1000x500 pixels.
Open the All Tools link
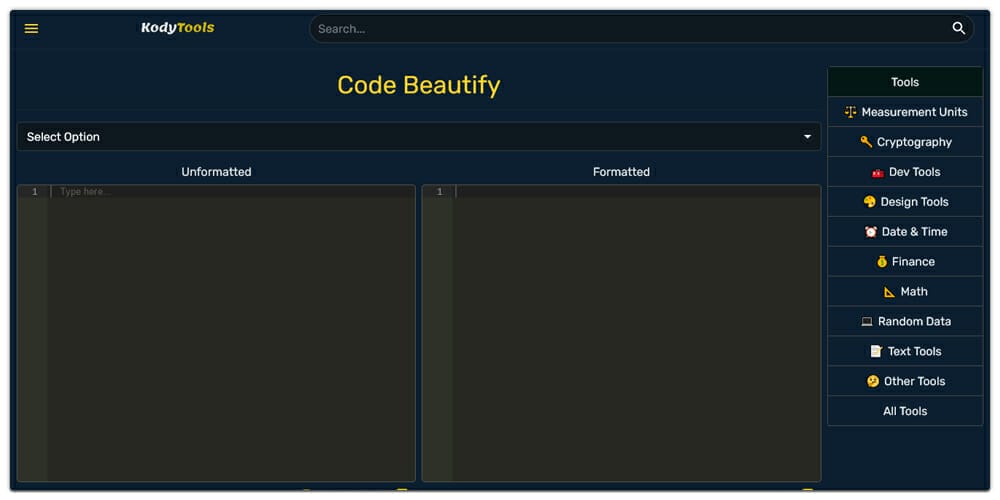pyautogui.click(x=905, y=411)
